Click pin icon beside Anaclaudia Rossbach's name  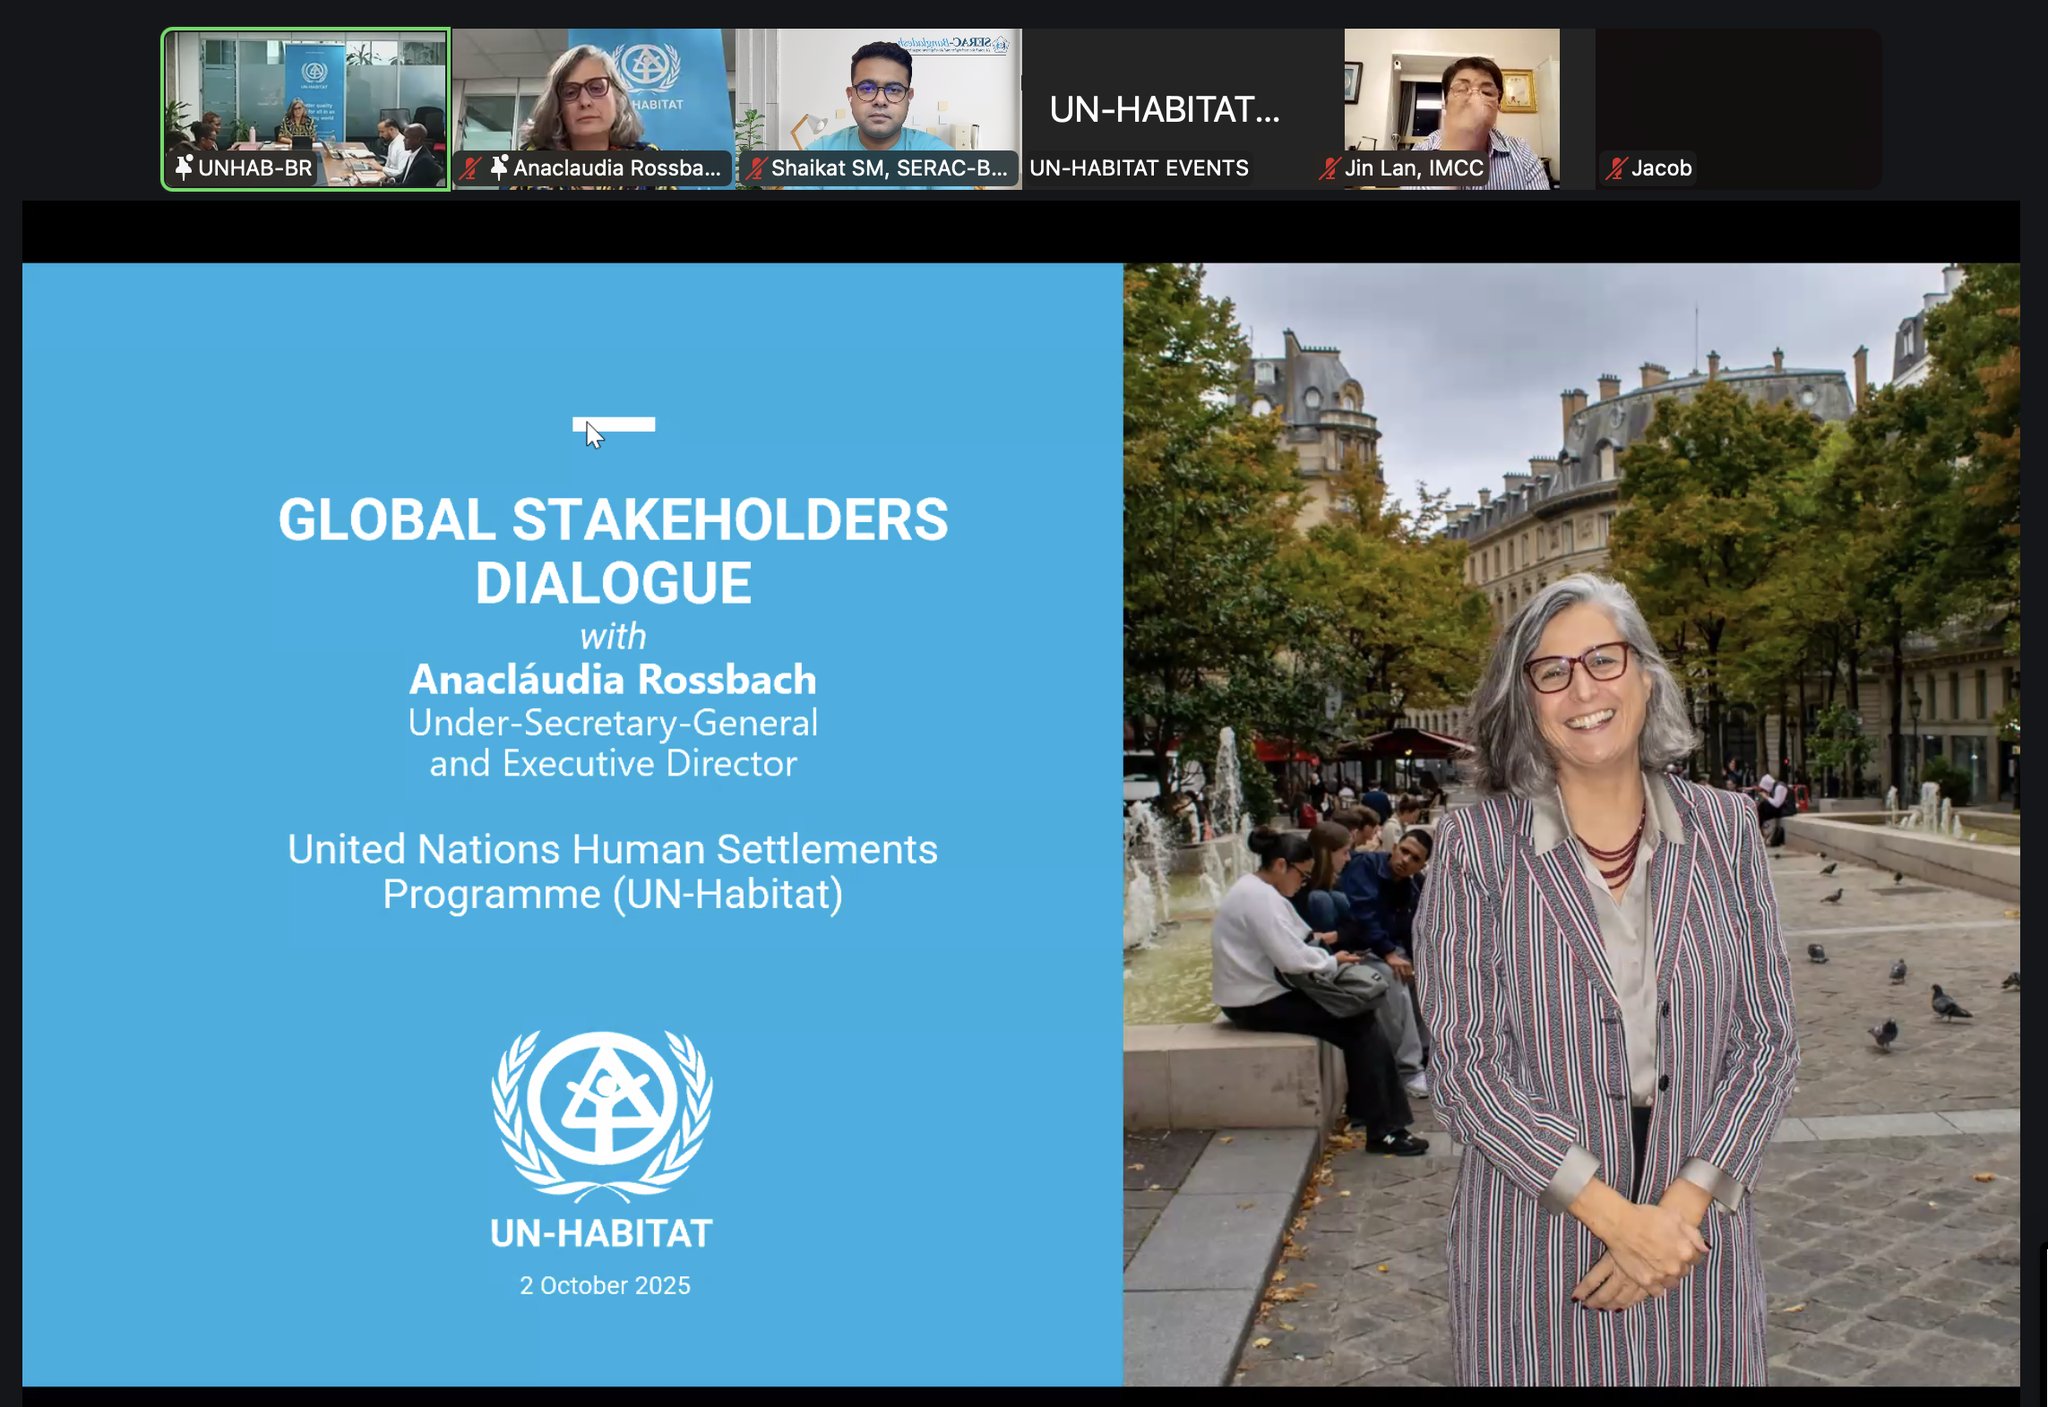tap(499, 167)
